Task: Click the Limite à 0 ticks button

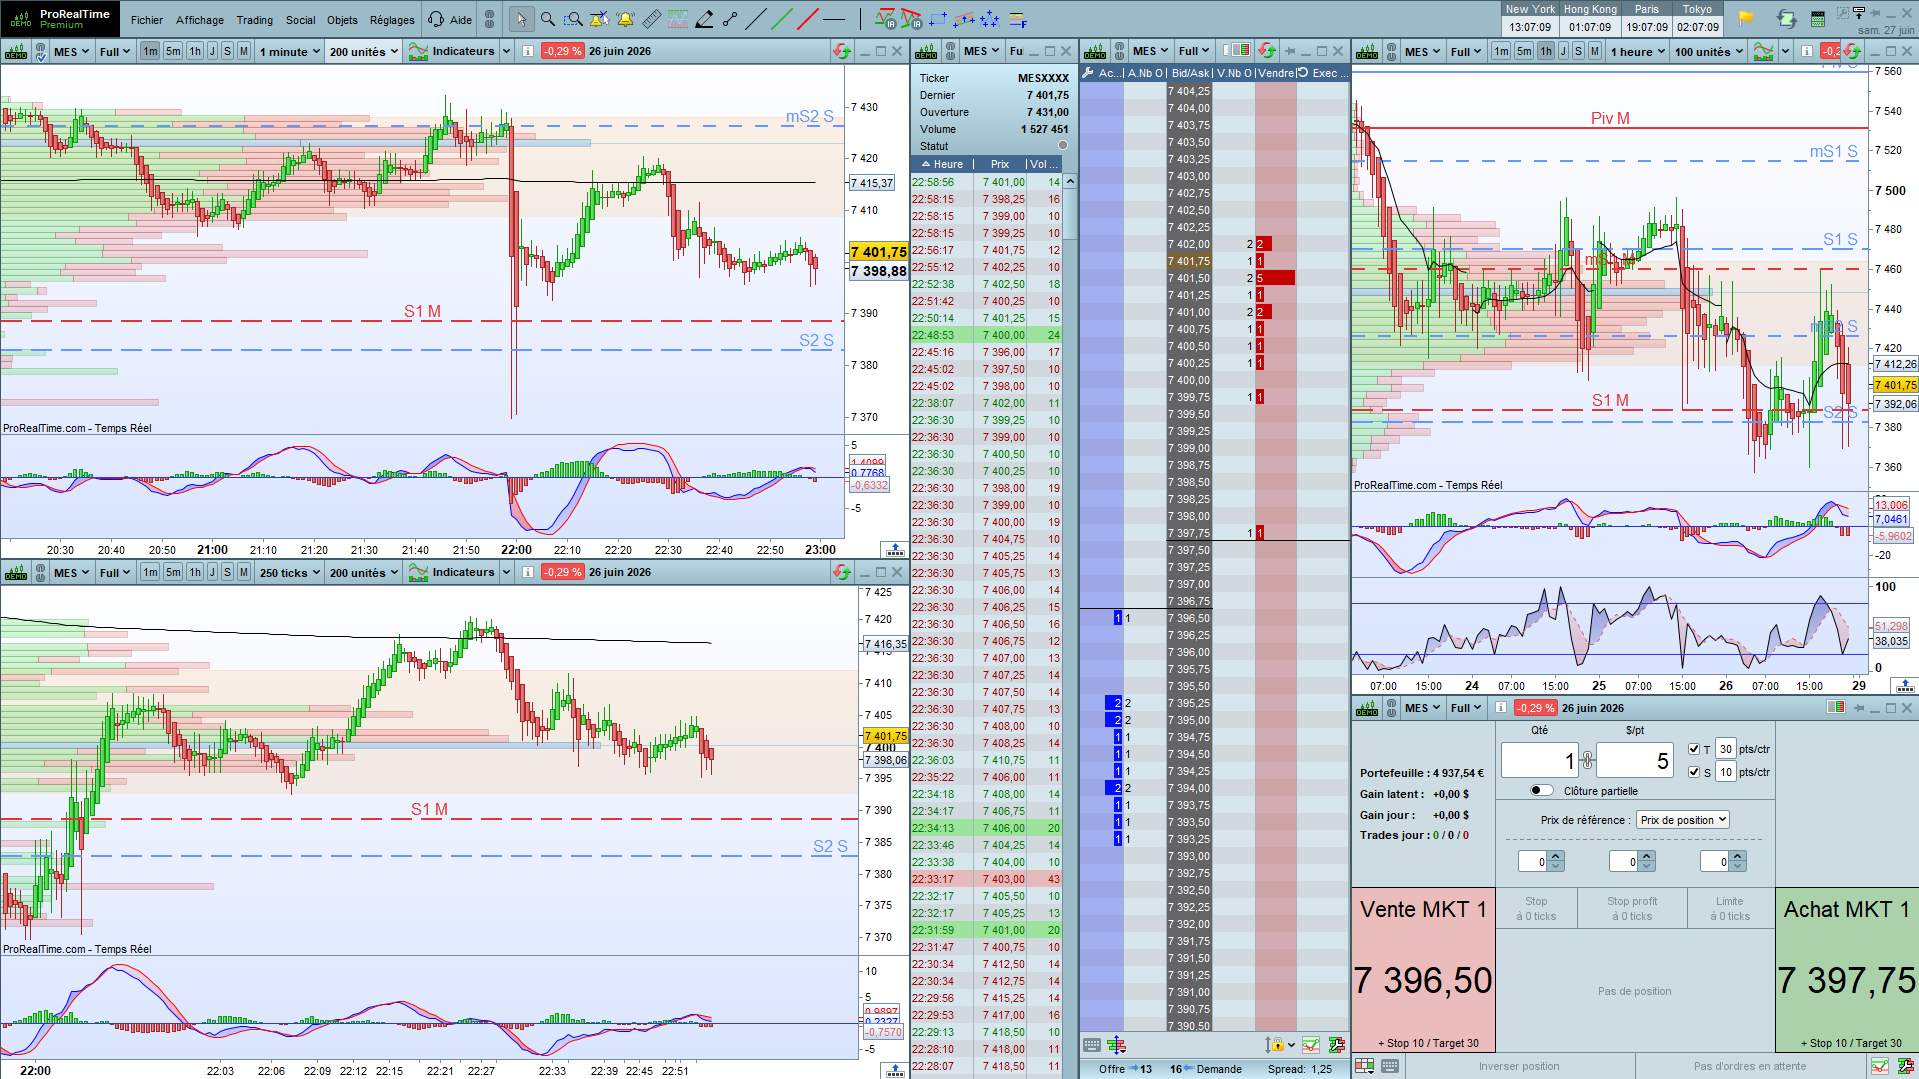Action: coord(1730,908)
